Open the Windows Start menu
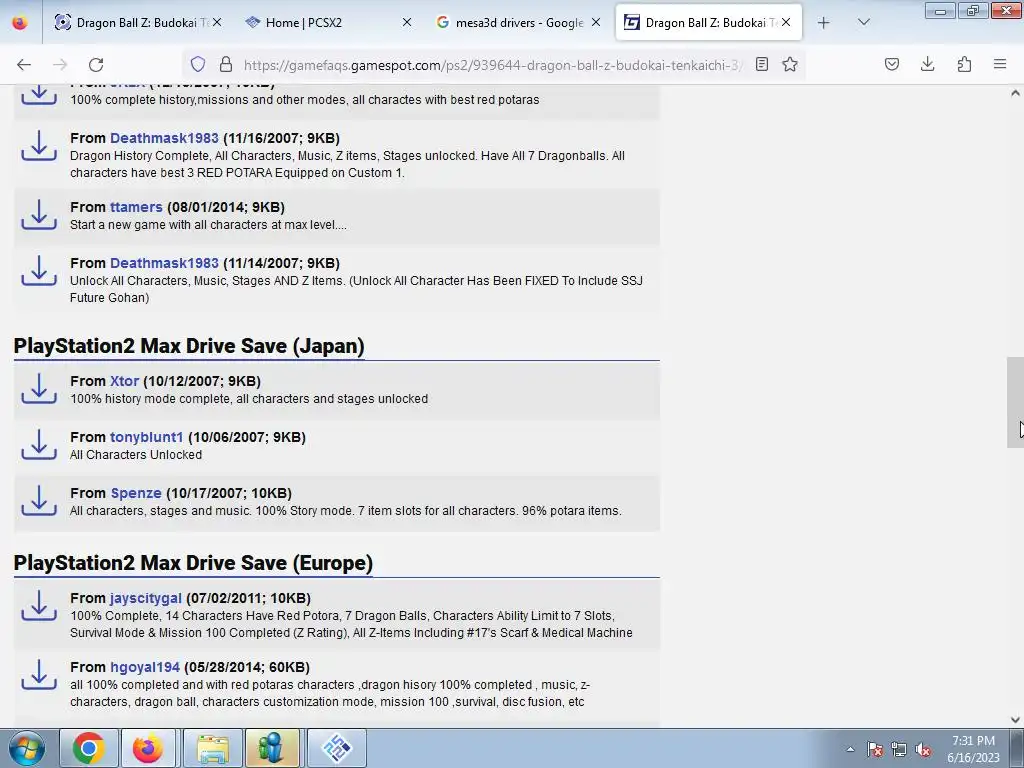 27,748
